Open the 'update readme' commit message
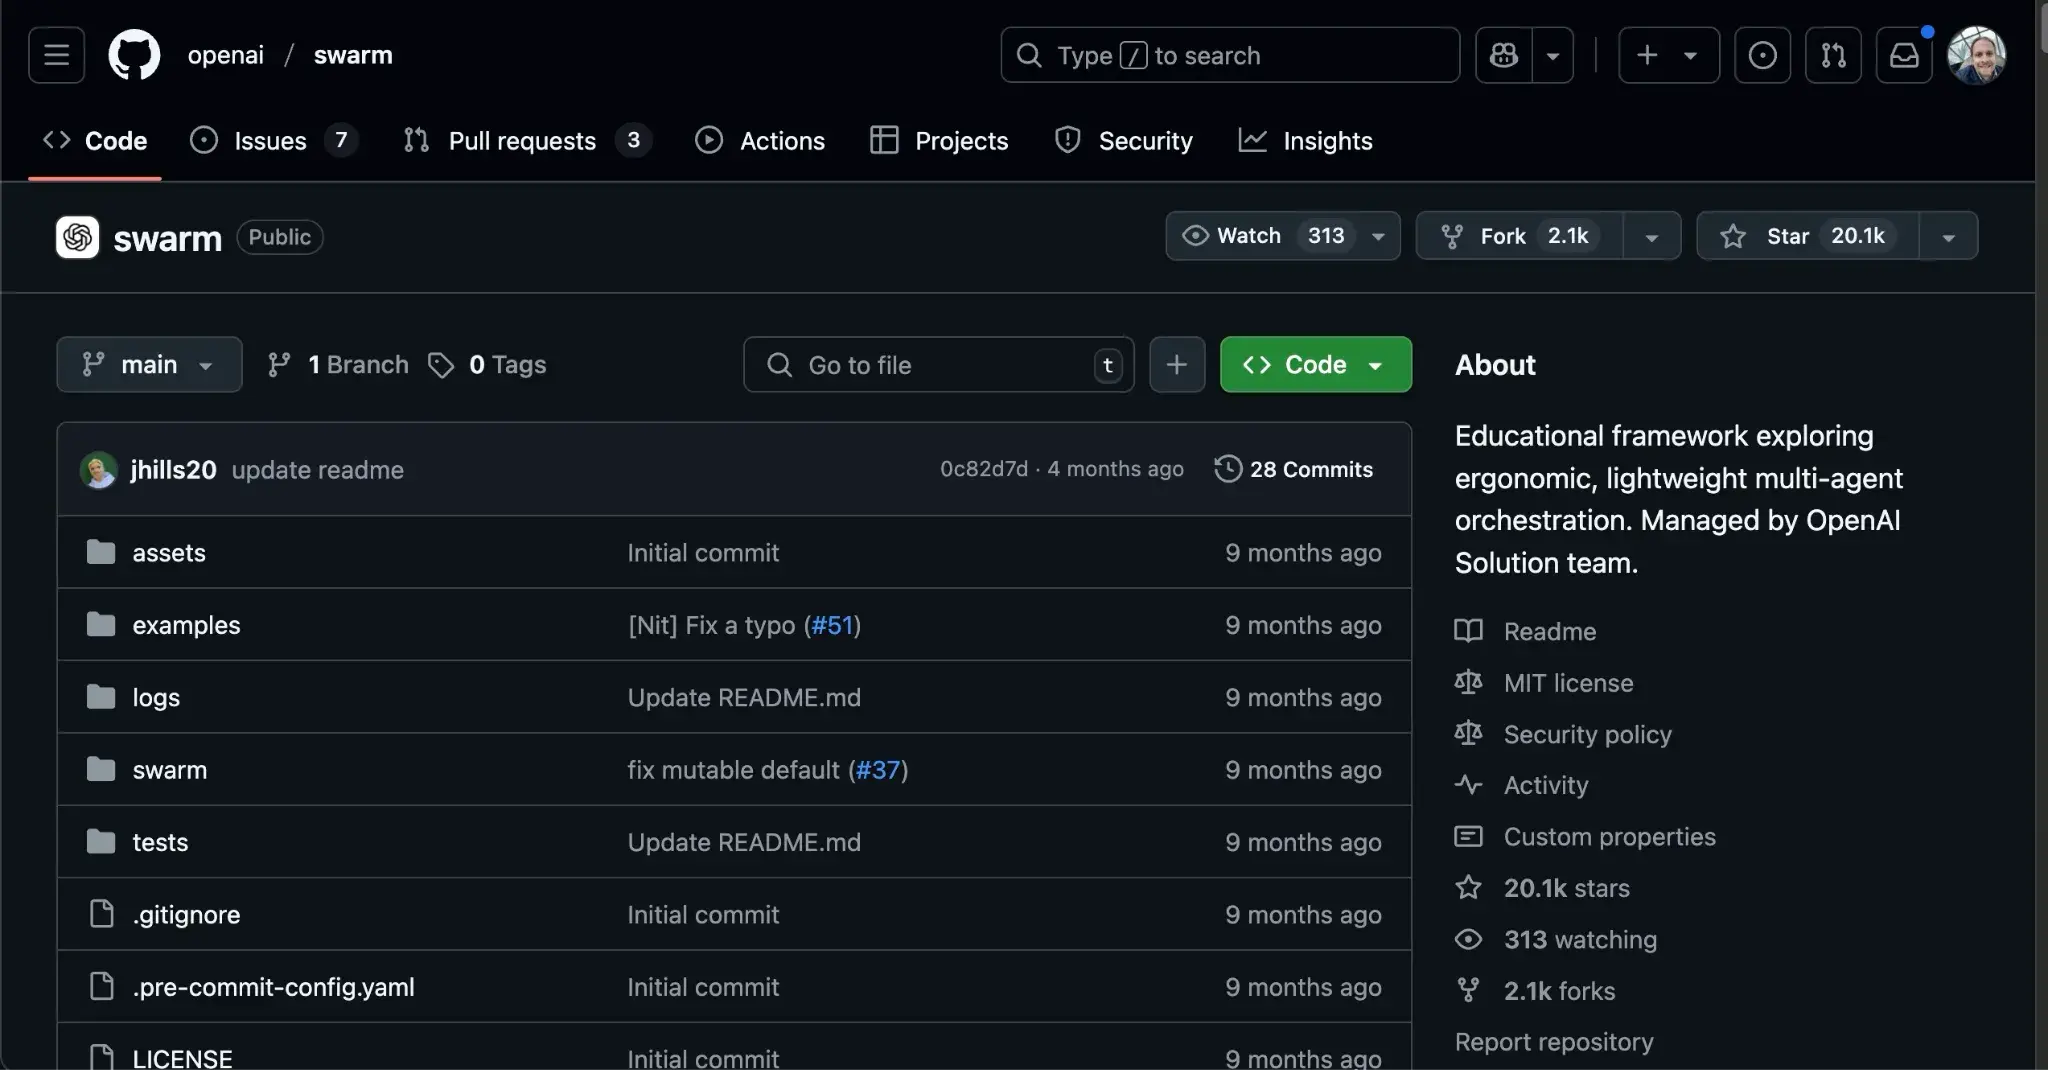Screen dimensions: 2048x1070 318,469
